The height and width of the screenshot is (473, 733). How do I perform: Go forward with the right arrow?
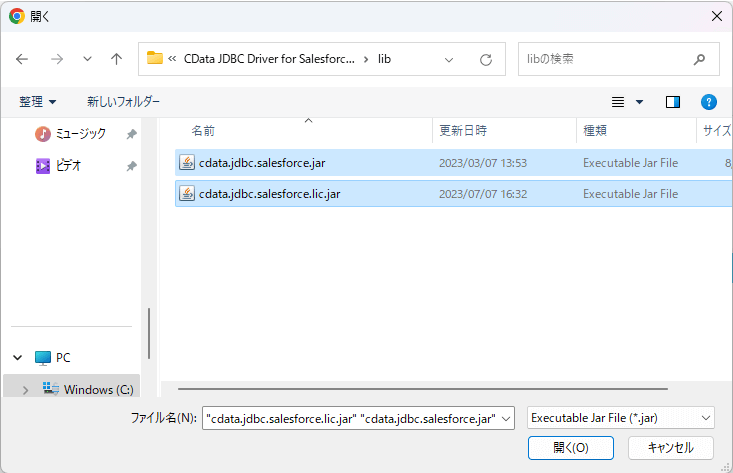tap(57, 59)
